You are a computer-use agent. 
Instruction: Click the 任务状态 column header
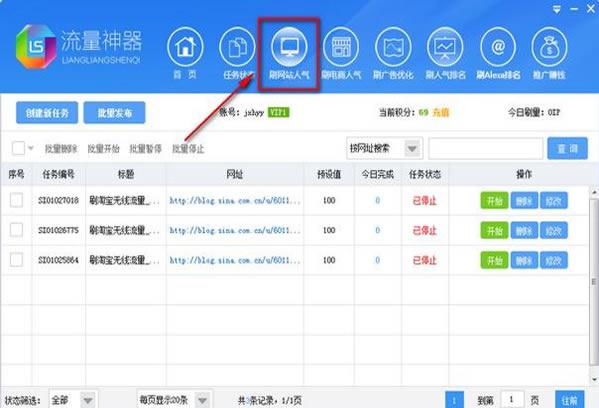coord(425,175)
